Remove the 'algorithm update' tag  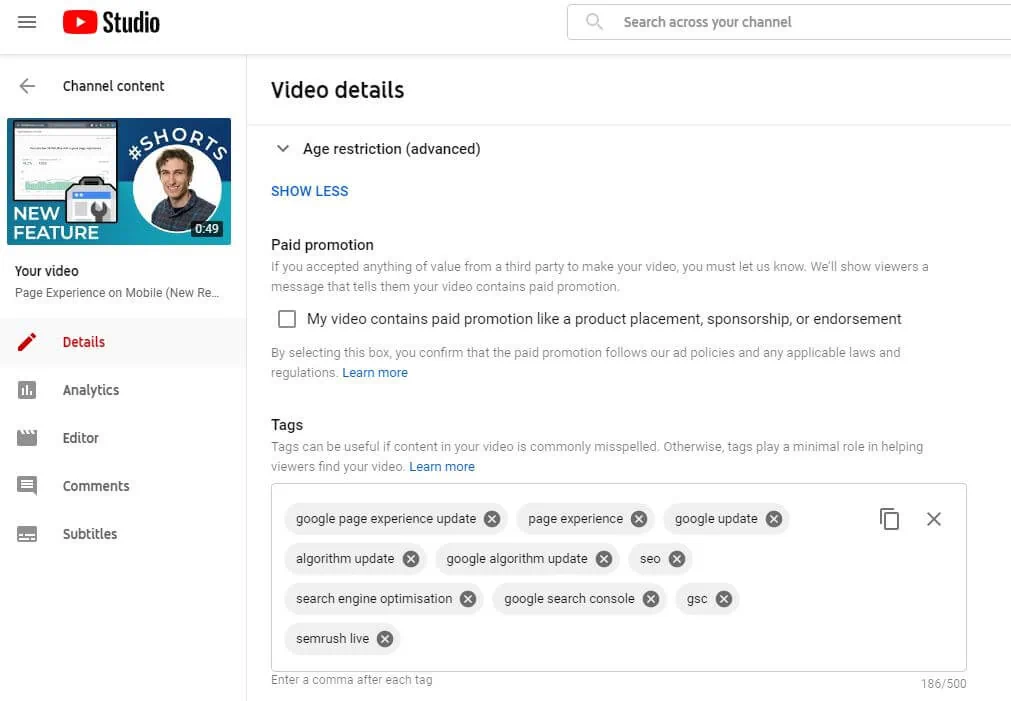coord(411,559)
